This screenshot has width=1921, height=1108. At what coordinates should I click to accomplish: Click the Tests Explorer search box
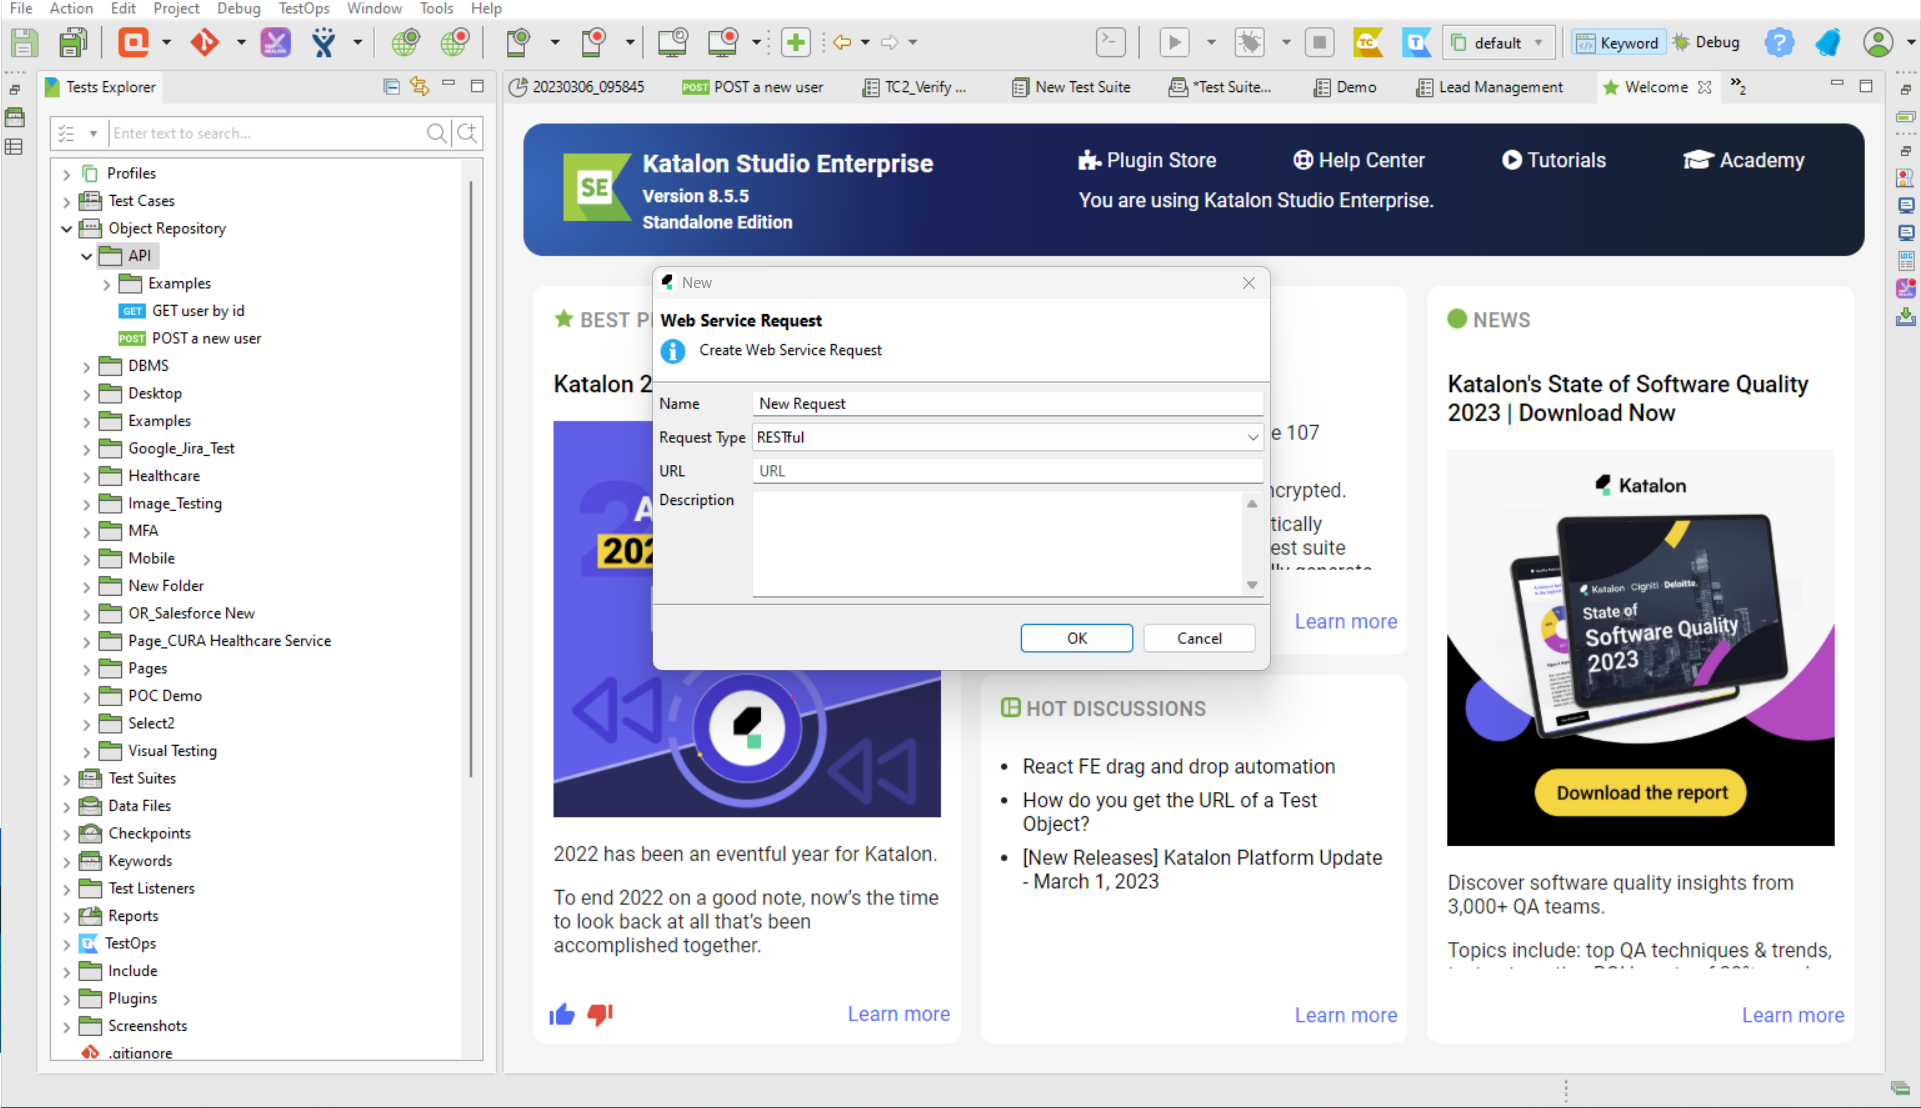pyautogui.click(x=266, y=133)
